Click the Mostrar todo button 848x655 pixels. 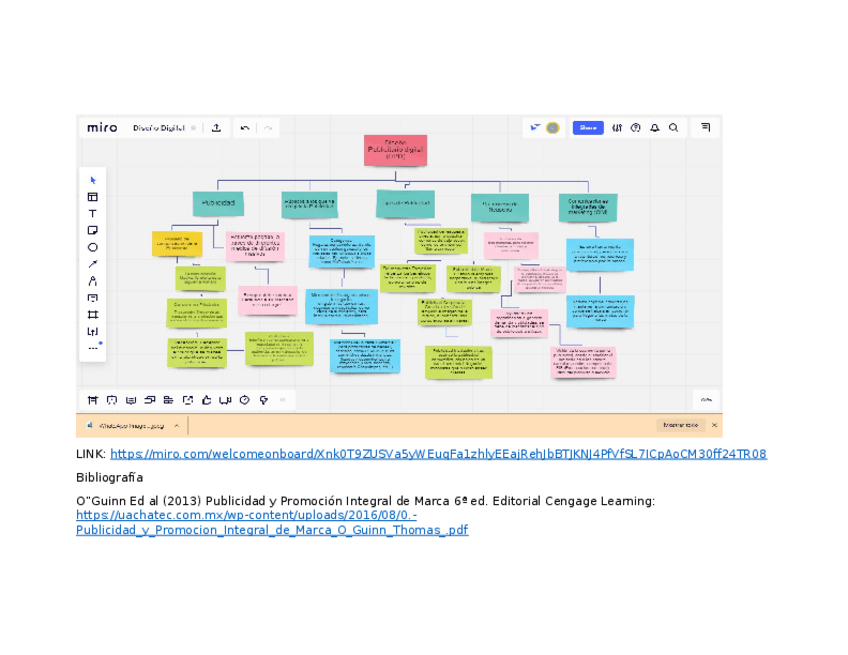(680, 425)
